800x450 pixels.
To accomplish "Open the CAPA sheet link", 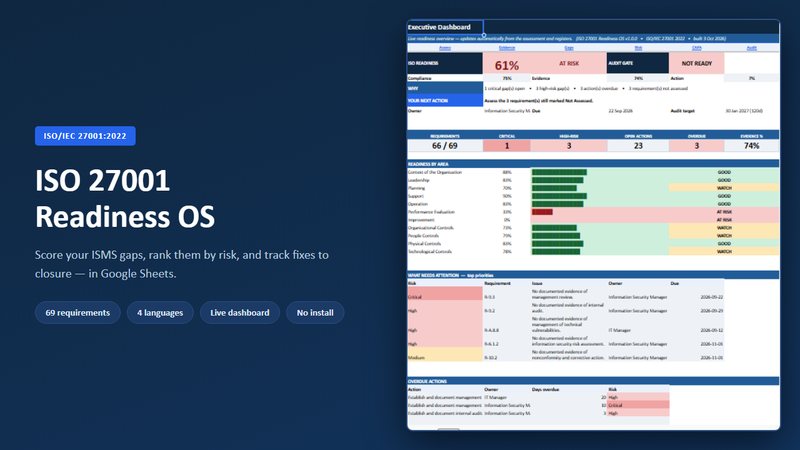I will 696,48.
